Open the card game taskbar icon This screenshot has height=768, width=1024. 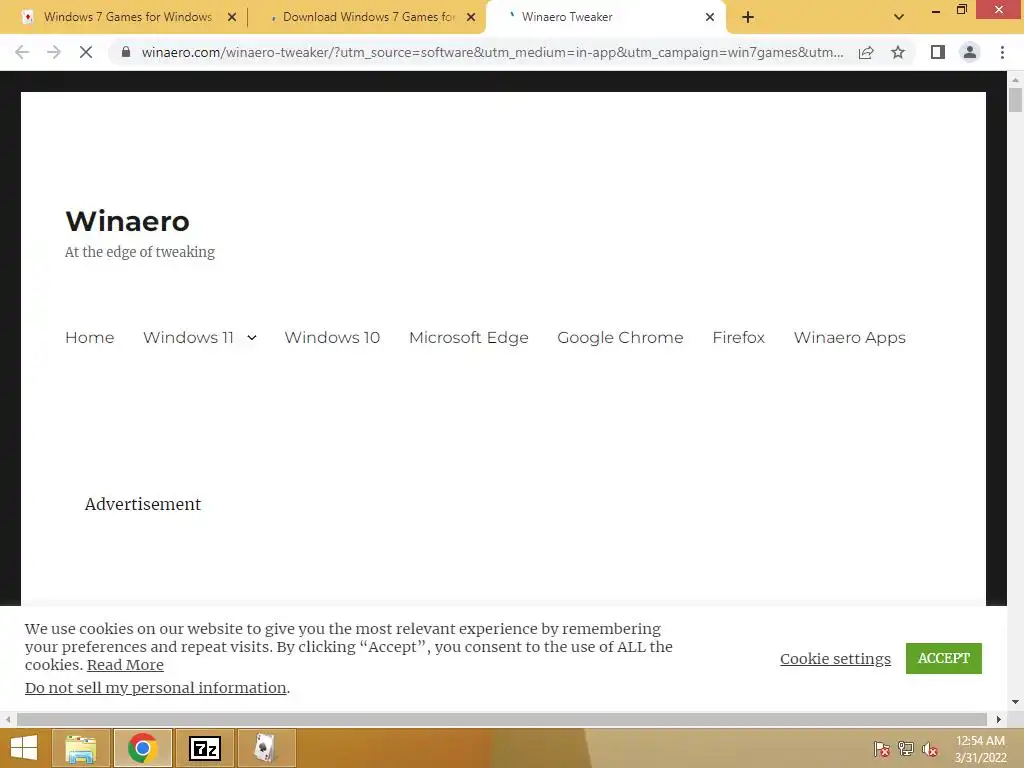pos(266,748)
